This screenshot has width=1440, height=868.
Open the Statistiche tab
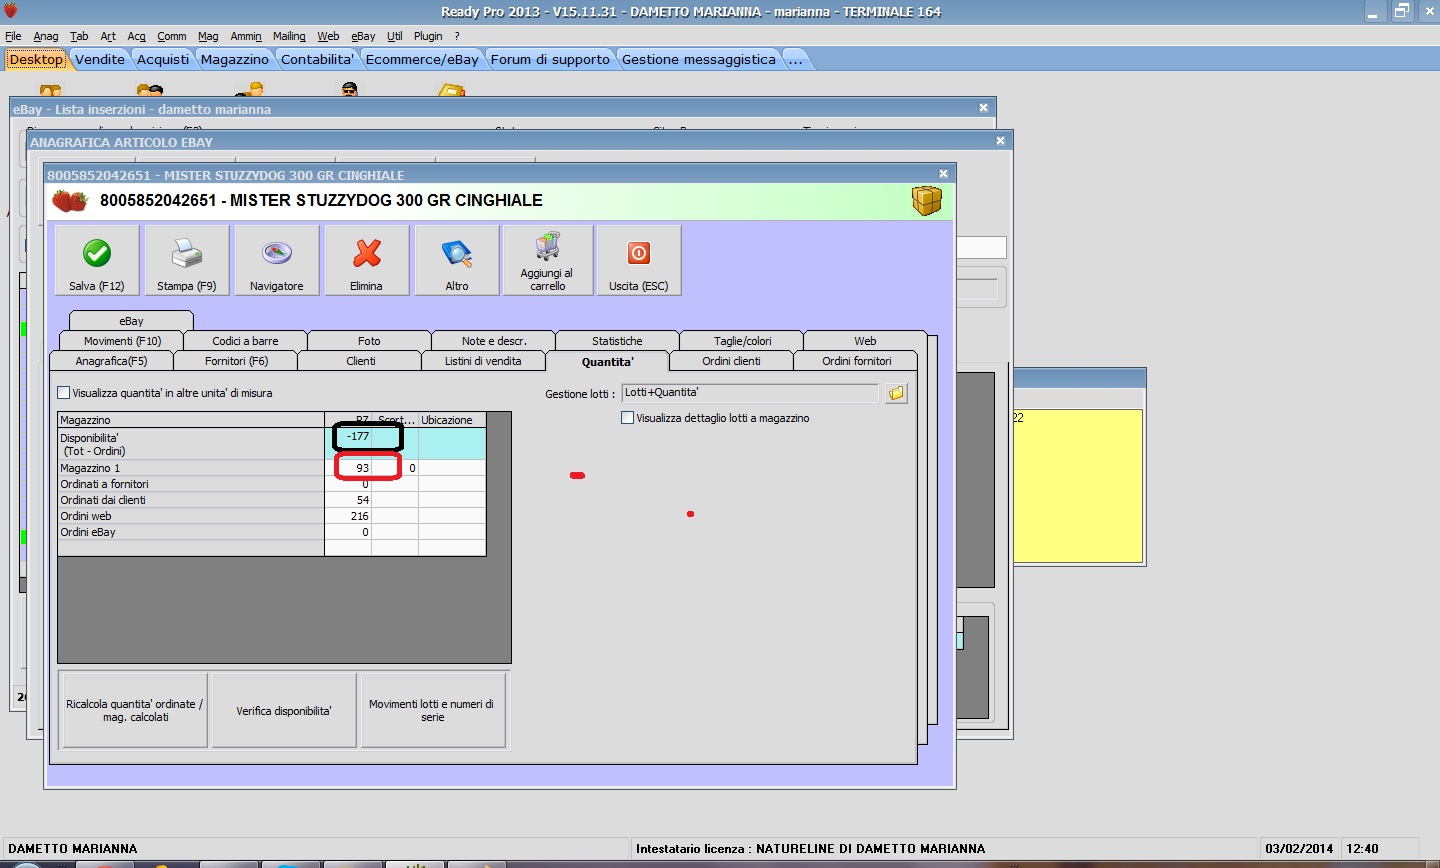click(x=617, y=341)
